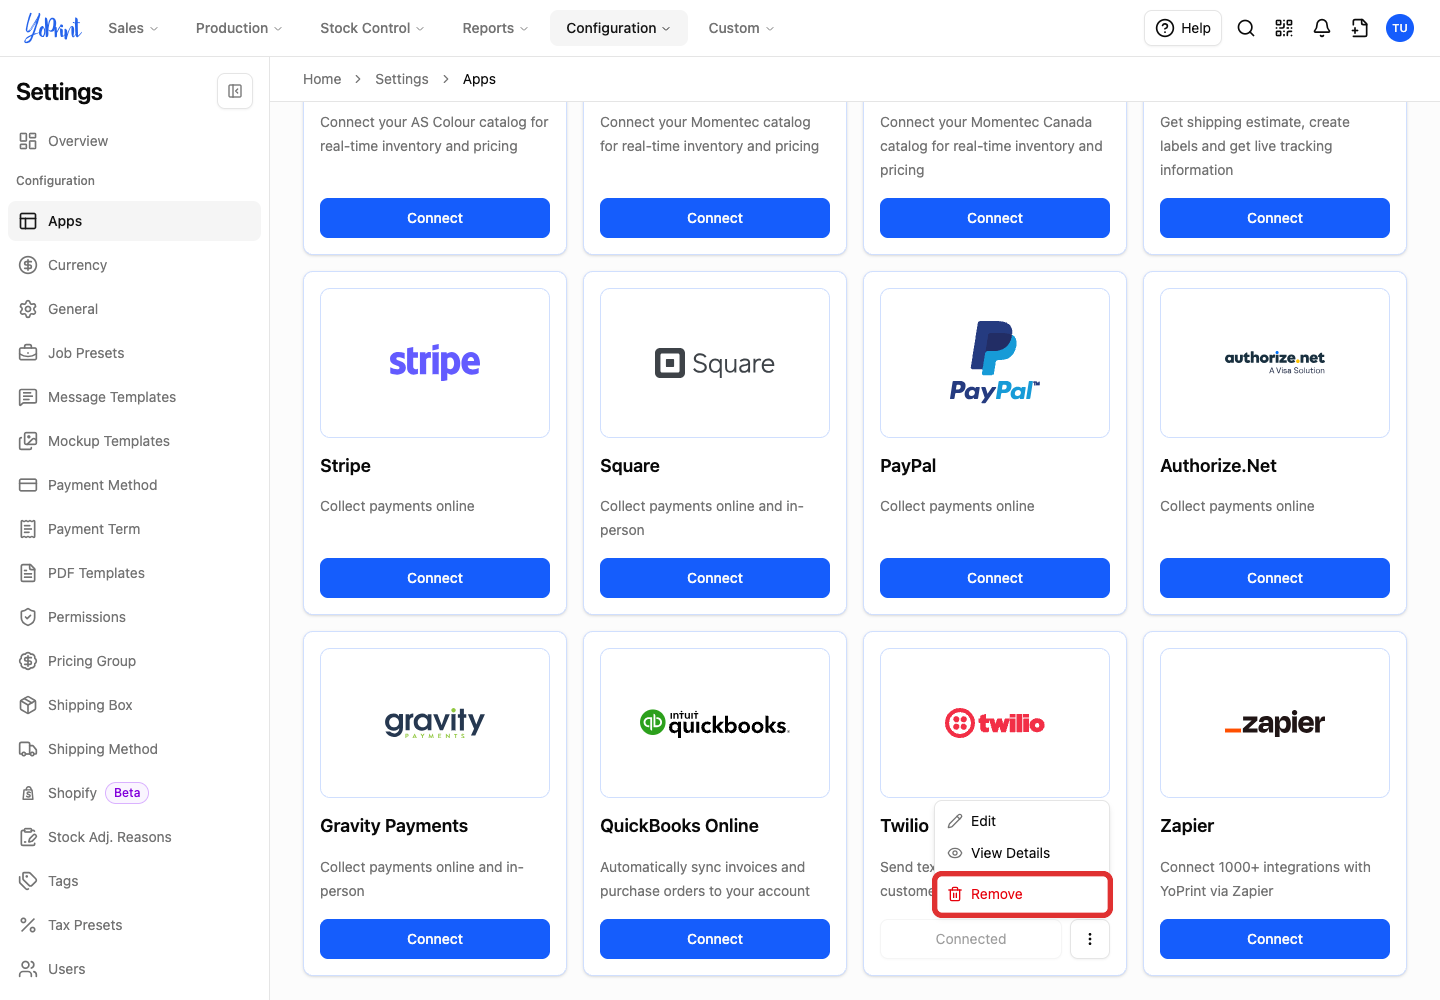Connect the AS Colour catalog
Screen dimensions: 1440x1000
[435, 218]
